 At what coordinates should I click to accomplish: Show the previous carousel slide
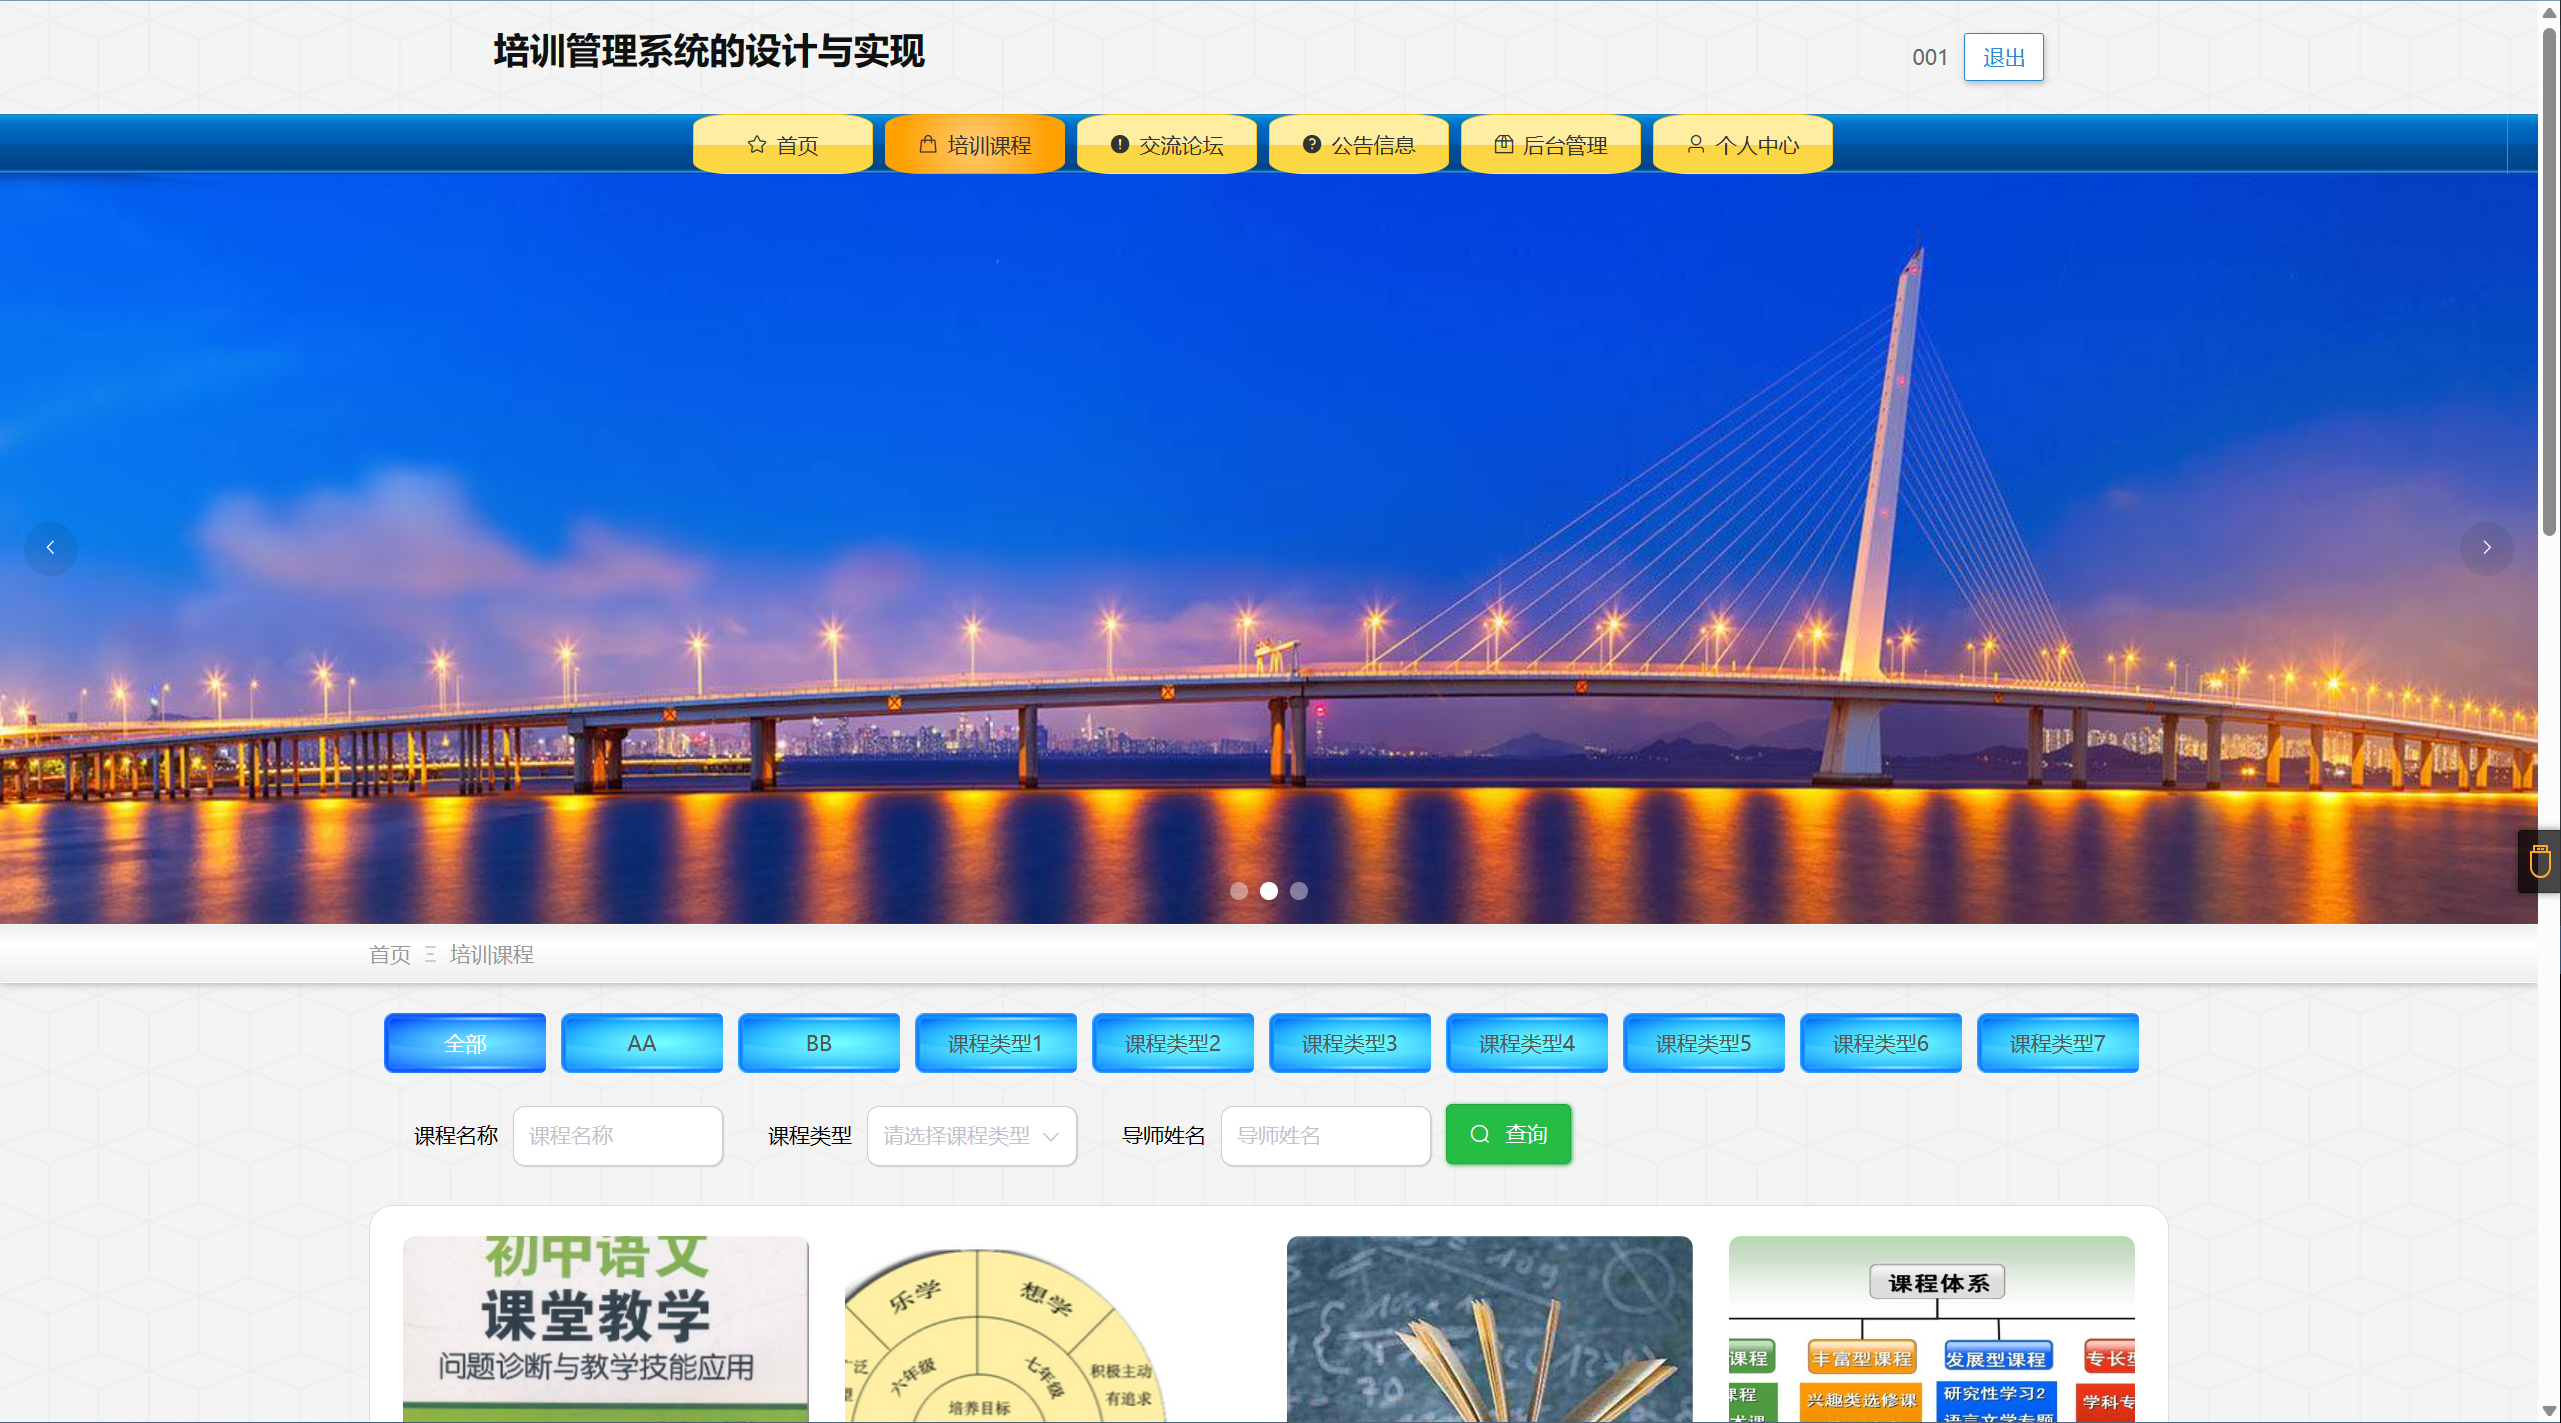(51, 548)
